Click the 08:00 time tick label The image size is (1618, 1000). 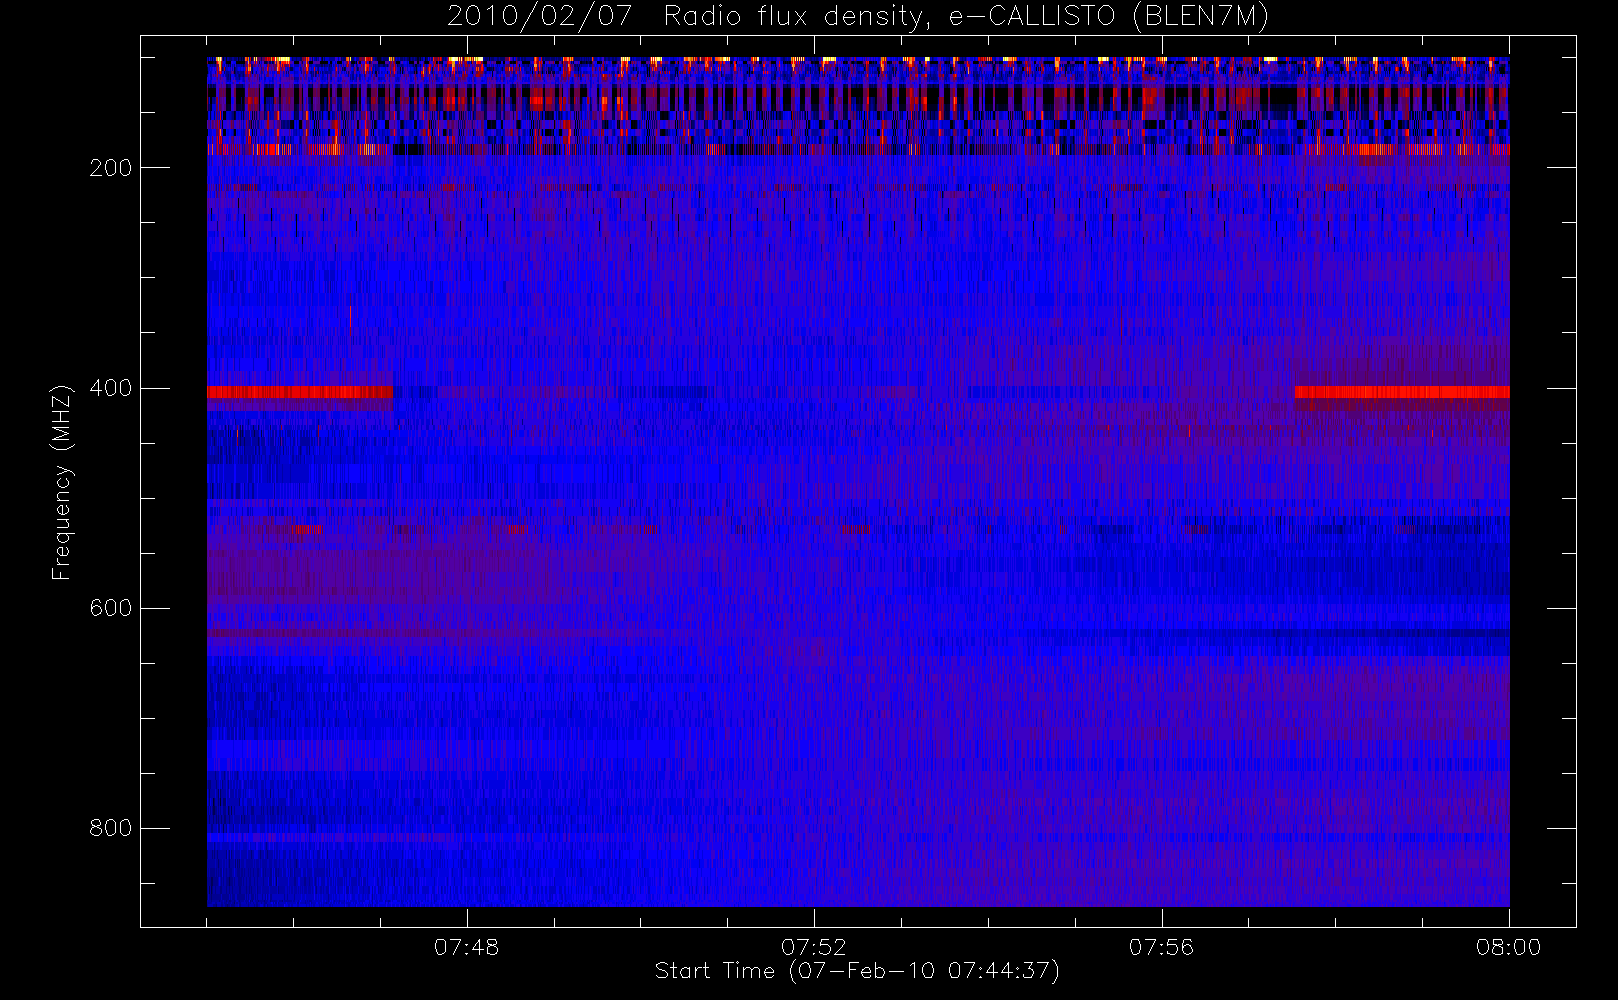pos(1509,947)
